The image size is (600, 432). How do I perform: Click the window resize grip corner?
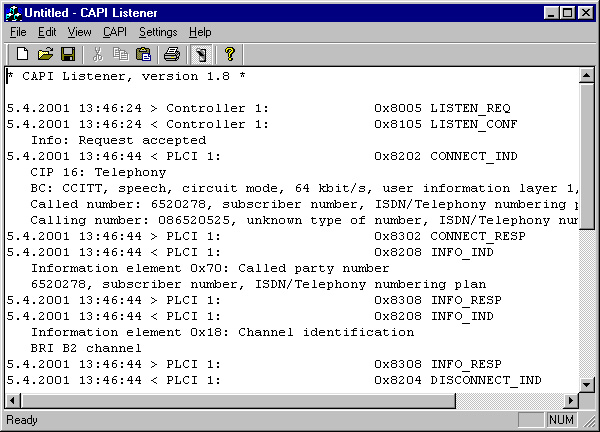pyautogui.click(x=589, y=421)
